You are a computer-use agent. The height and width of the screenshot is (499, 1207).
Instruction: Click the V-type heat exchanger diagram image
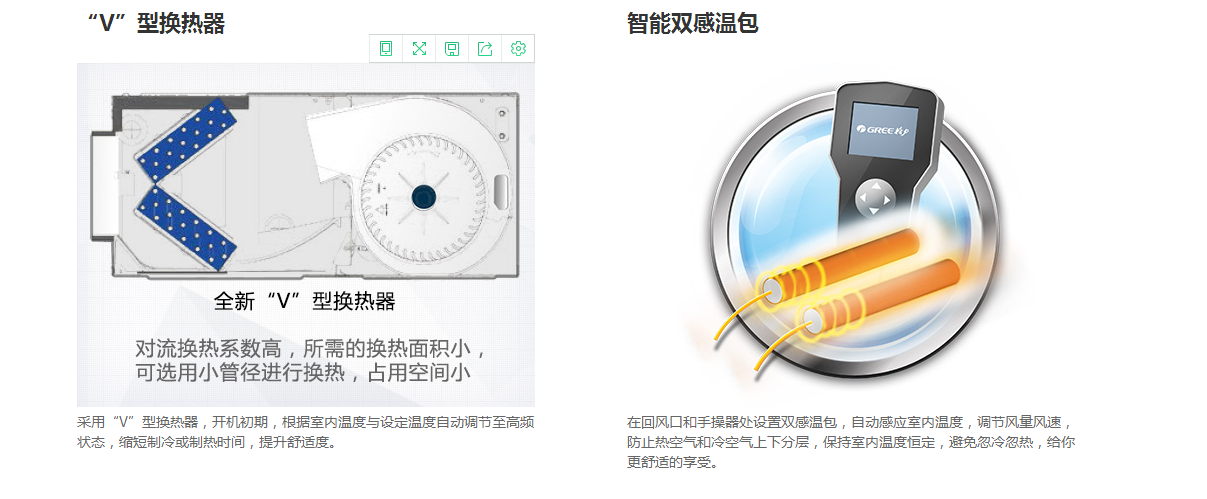pyautogui.click(x=306, y=235)
